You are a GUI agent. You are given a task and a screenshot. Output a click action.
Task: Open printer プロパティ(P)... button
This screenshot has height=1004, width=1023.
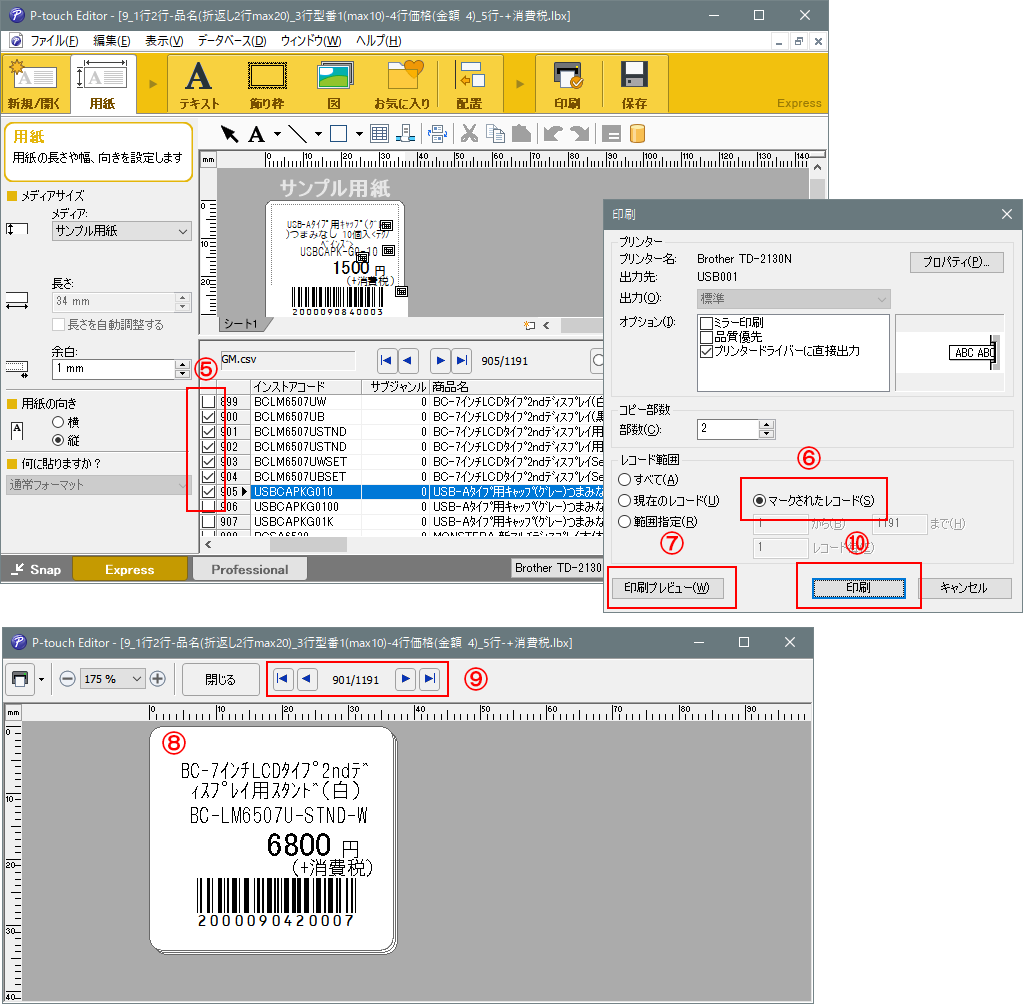[956, 262]
